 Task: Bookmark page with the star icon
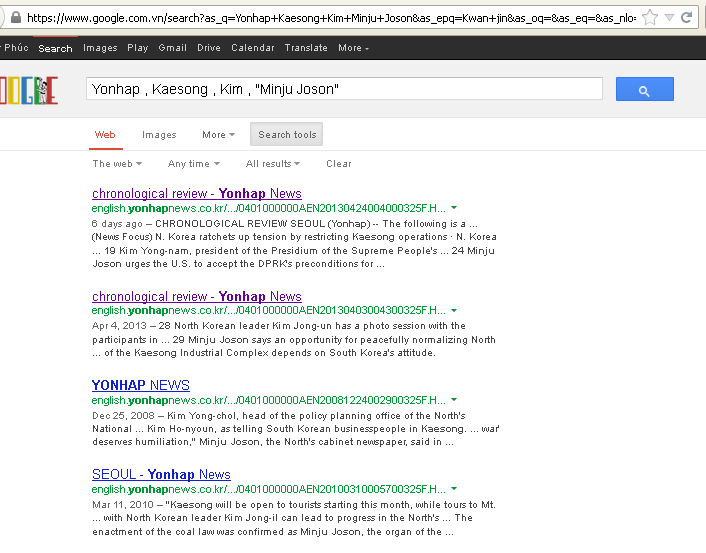click(x=650, y=18)
